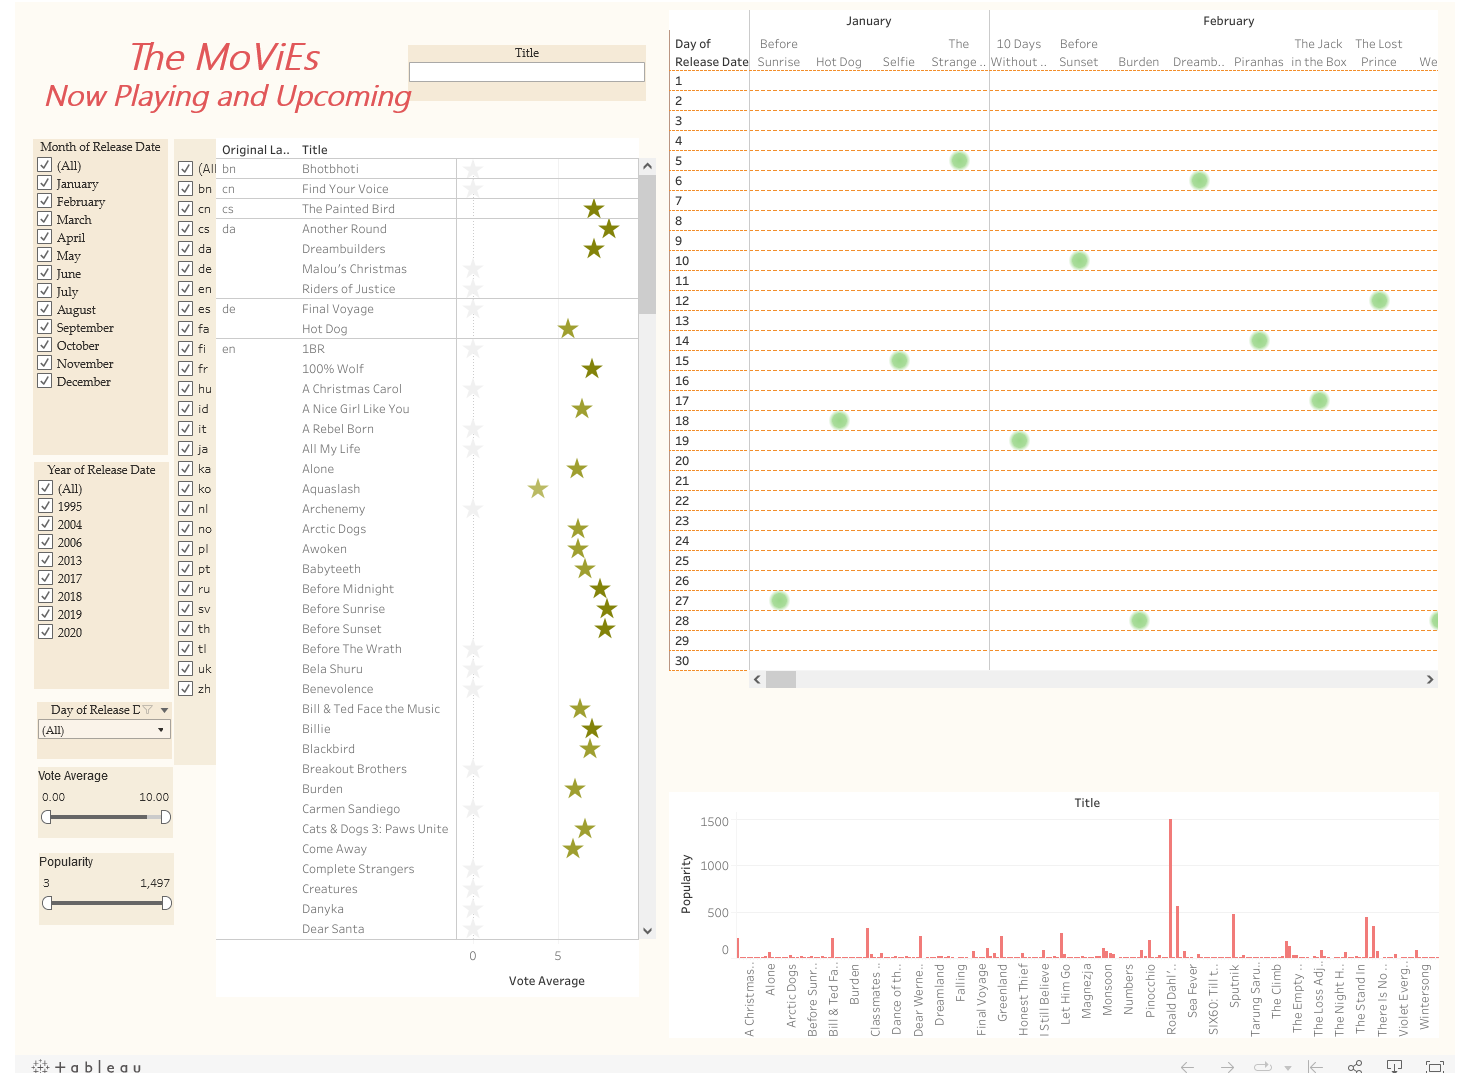
Task: Click the Original Language column header
Action: [255, 150]
